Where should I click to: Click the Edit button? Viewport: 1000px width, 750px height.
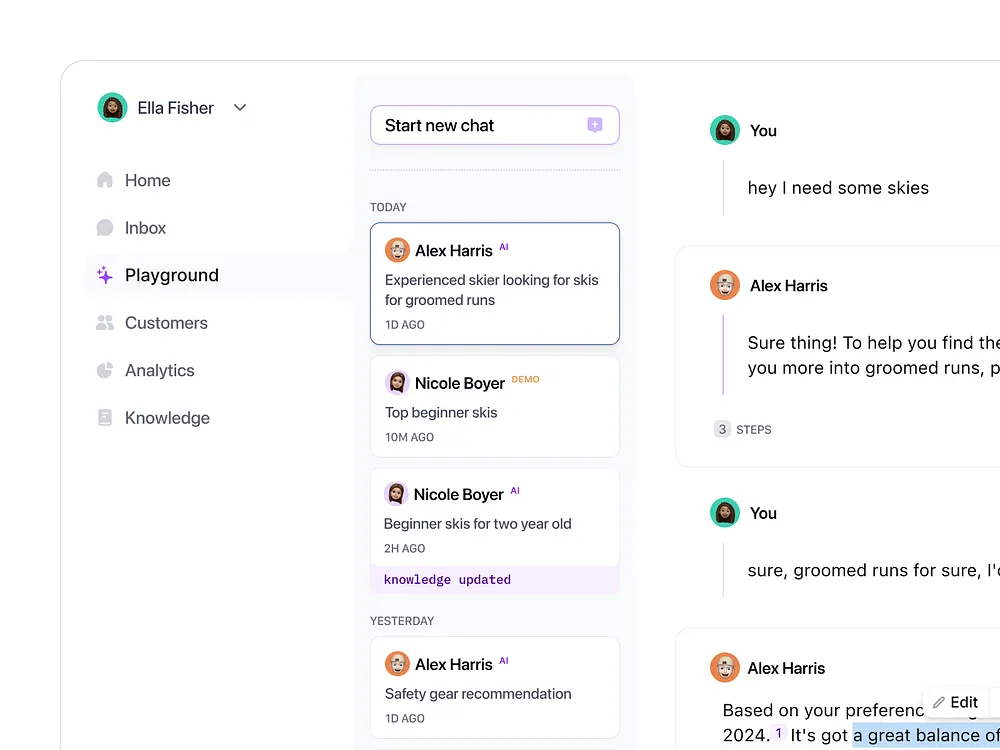click(x=955, y=702)
